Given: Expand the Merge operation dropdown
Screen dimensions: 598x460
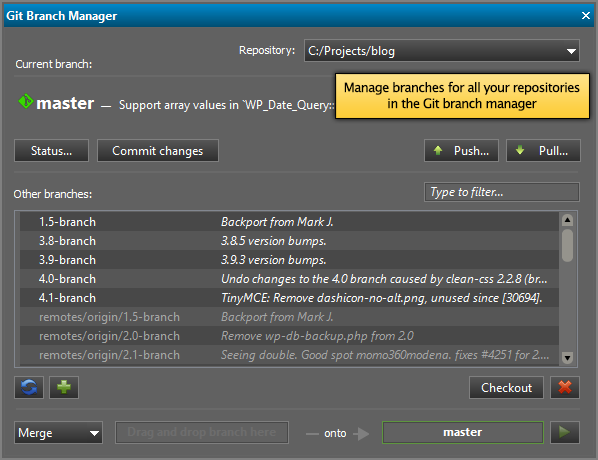Looking at the screenshot, I should (58, 433).
